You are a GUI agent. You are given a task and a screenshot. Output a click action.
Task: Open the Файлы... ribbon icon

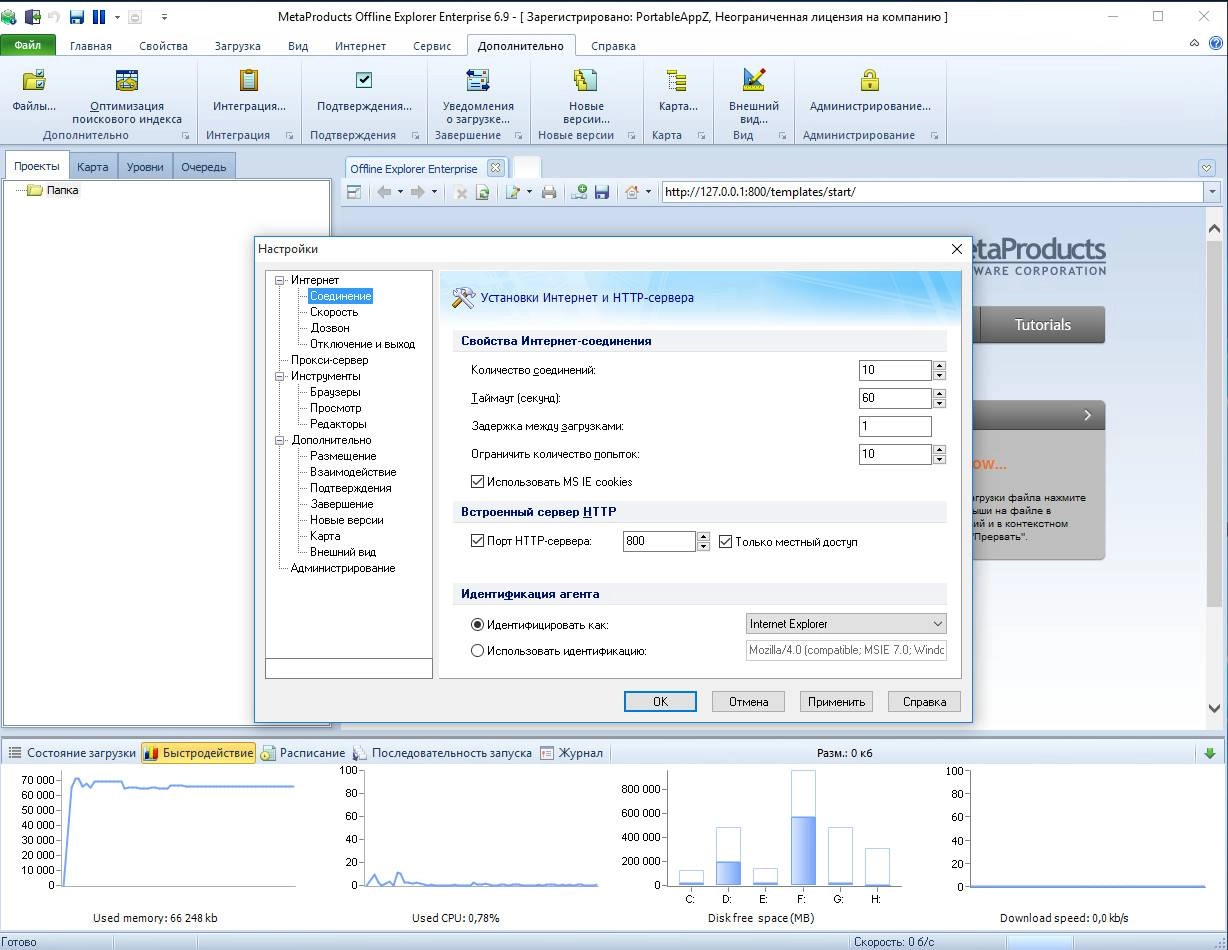tap(34, 81)
